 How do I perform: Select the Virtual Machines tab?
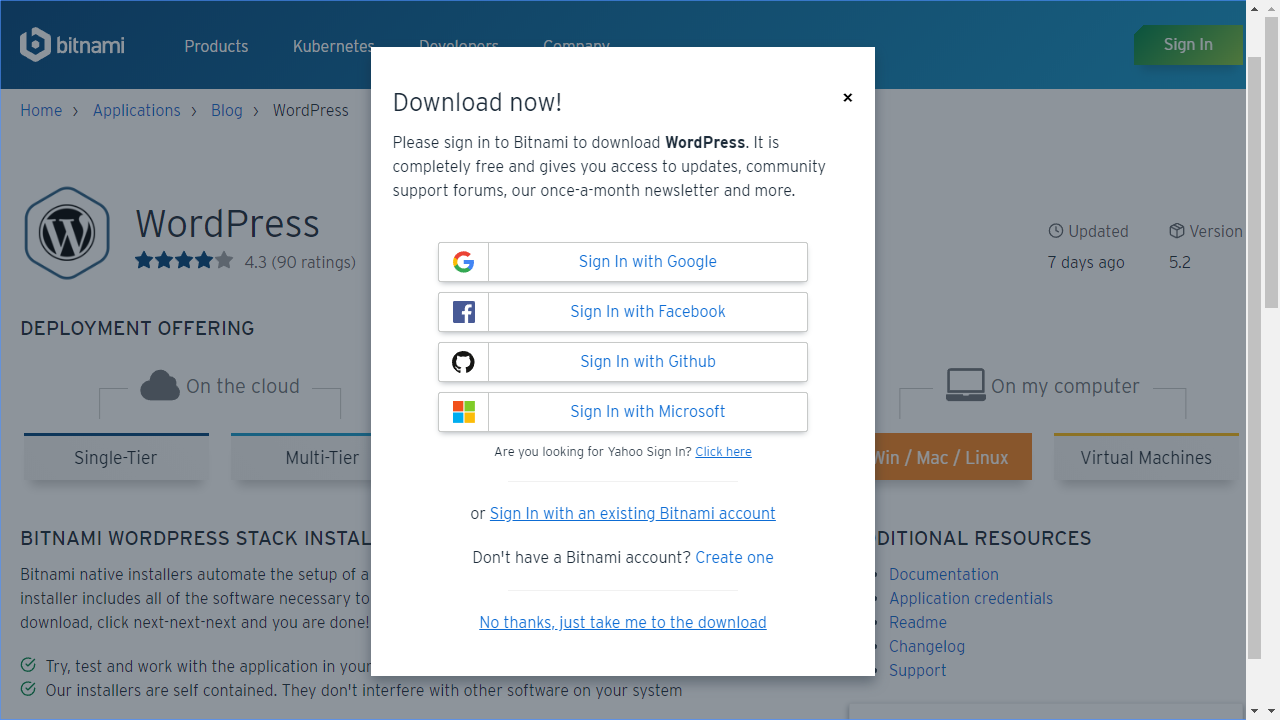point(1146,457)
